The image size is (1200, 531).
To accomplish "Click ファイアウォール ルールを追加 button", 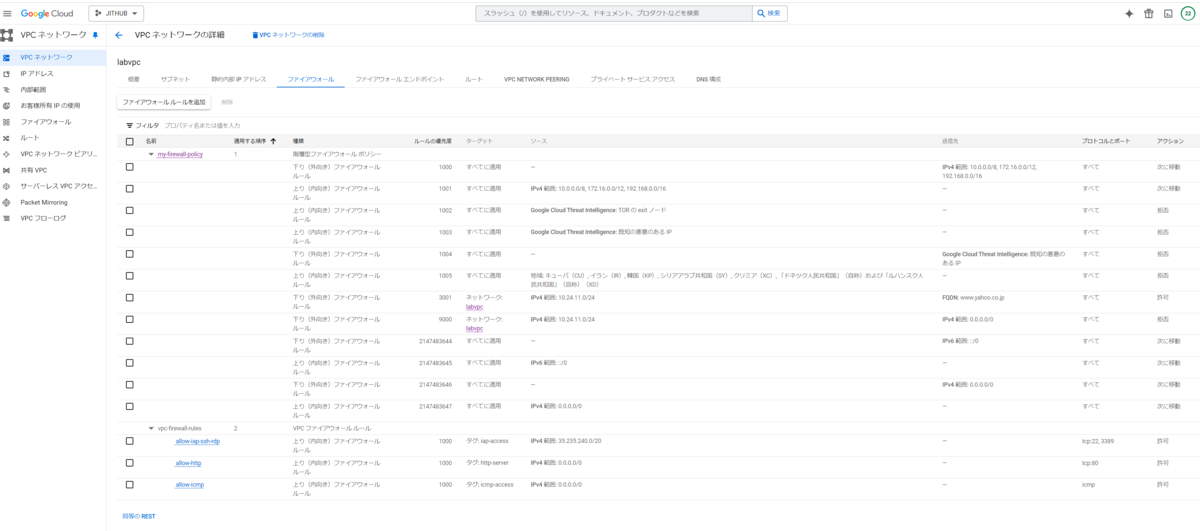I will click(x=164, y=102).
